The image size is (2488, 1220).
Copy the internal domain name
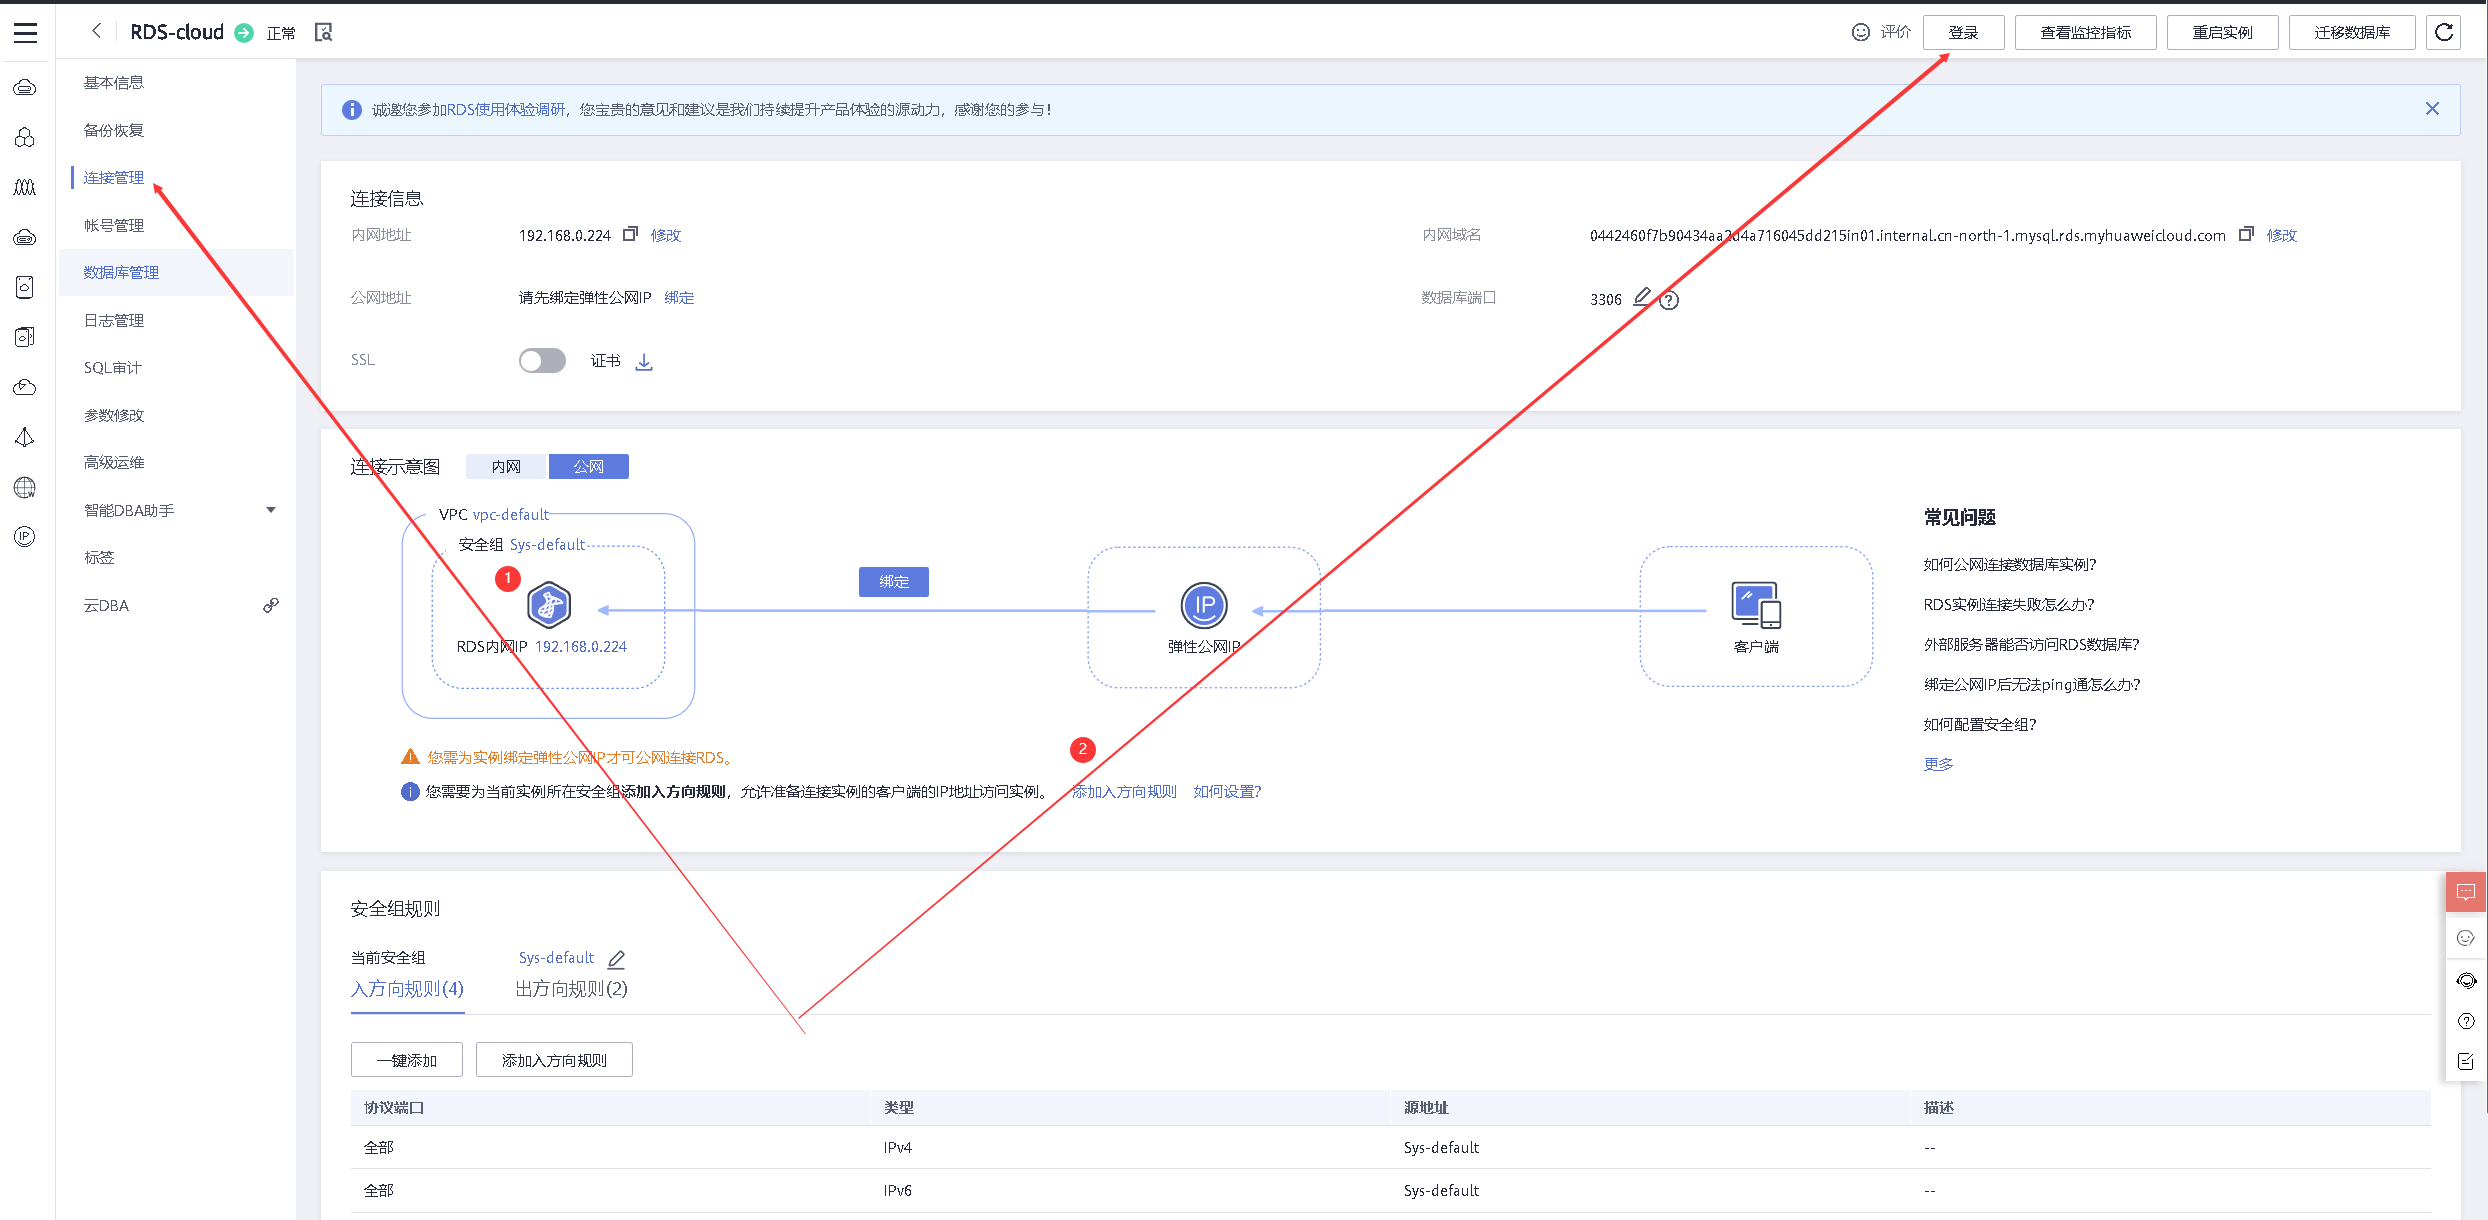click(x=2246, y=234)
